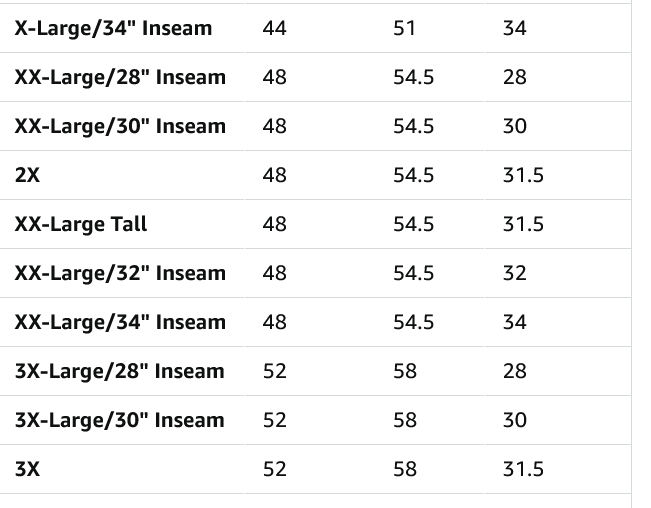651x508 pixels.
Task: Click the X-Large/34" Inseam row label
Action: [x=113, y=28]
